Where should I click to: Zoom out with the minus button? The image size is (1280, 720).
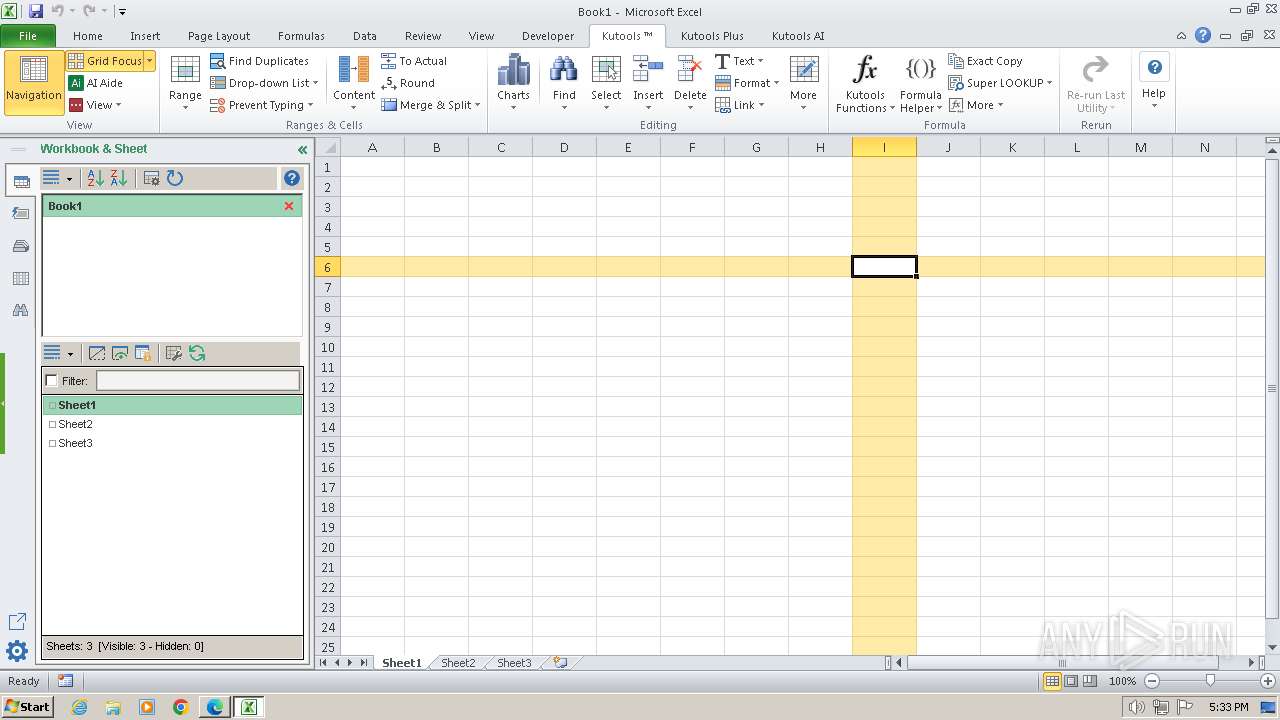coord(1152,681)
